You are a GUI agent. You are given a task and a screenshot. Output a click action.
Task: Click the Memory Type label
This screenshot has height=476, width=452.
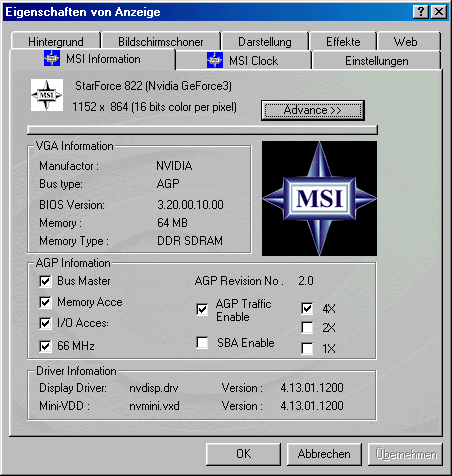(74, 241)
